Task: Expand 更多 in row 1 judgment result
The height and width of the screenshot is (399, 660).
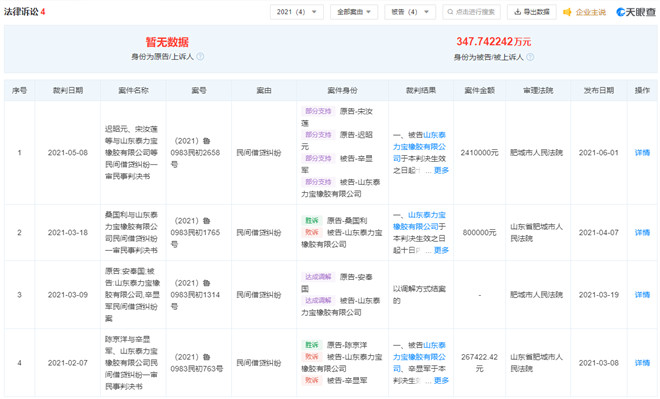Action: pos(441,170)
